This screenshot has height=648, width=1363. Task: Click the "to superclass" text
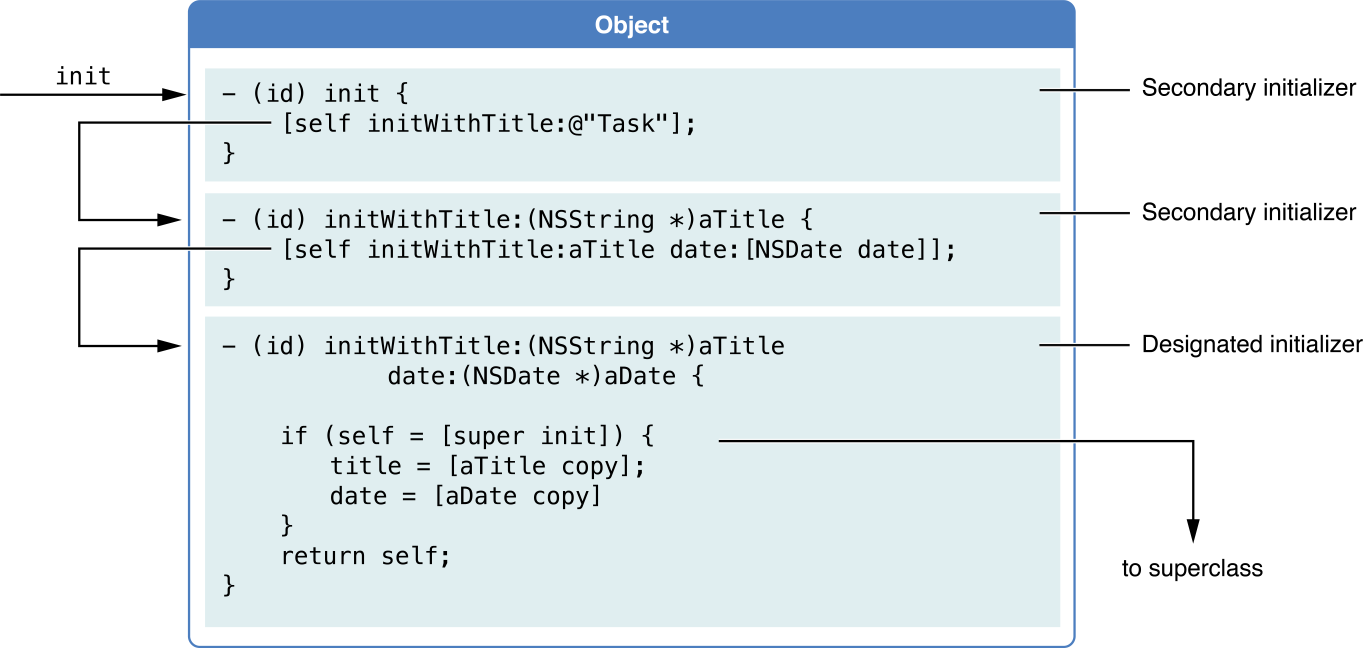(1192, 569)
